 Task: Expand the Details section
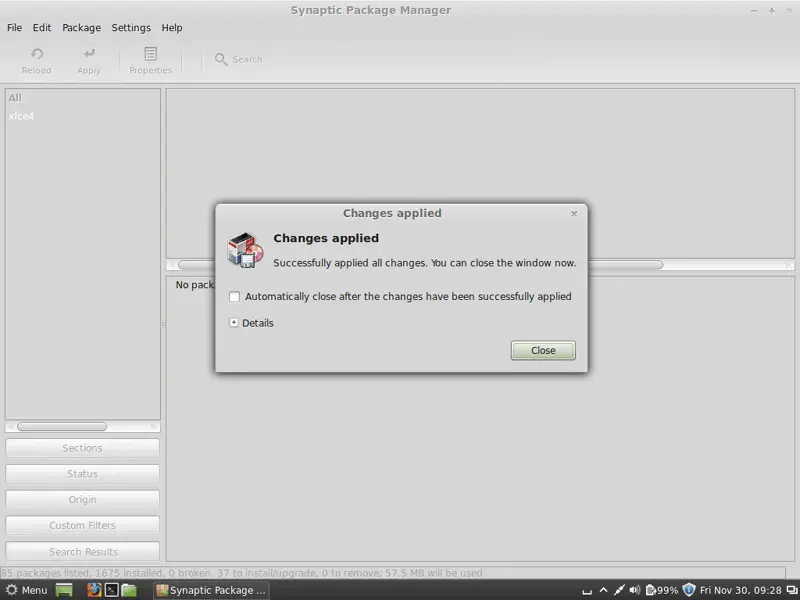(234, 322)
